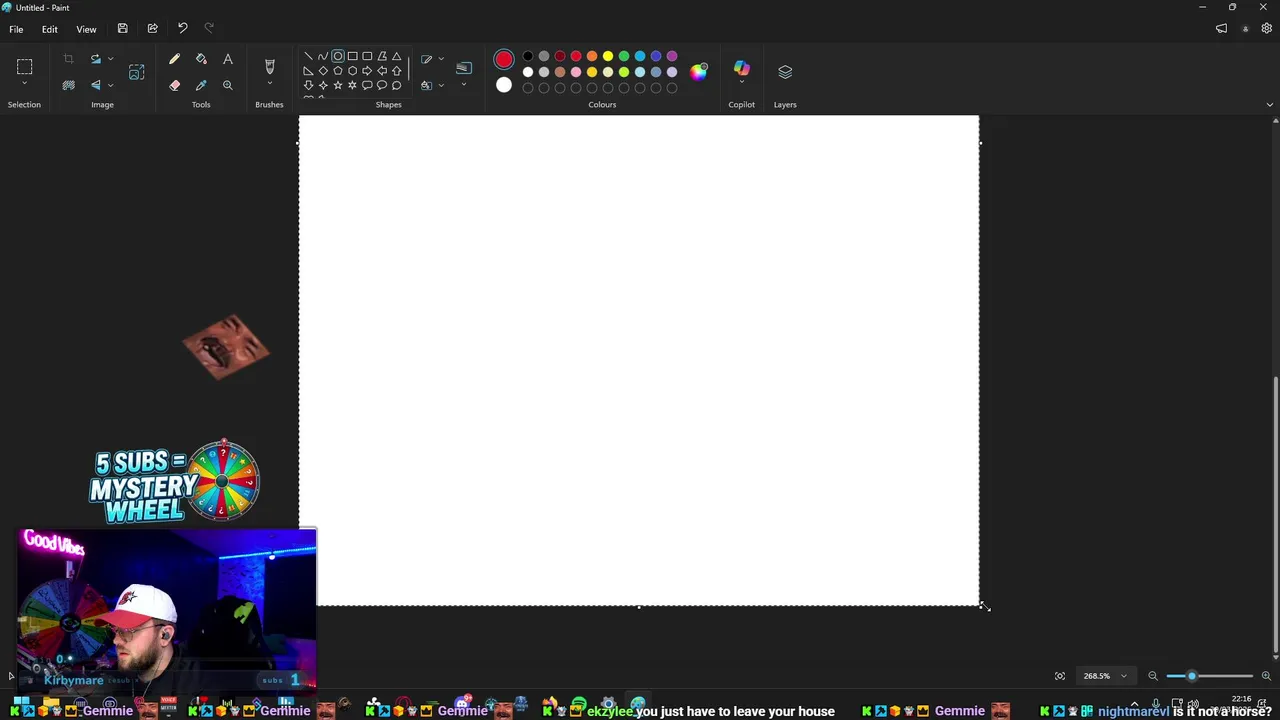Select the rectangular Selection tool
This screenshot has height=720, width=1280.
[x=24, y=67]
